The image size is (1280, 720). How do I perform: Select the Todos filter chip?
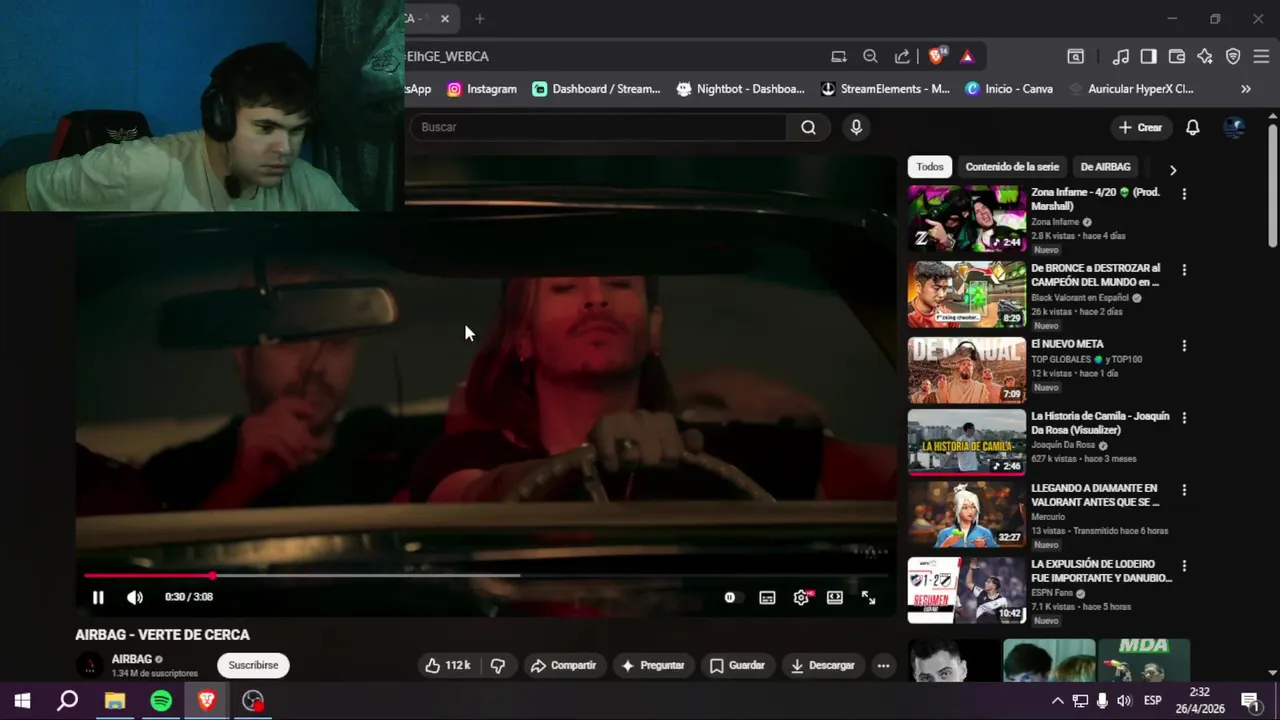click(930, 167)
